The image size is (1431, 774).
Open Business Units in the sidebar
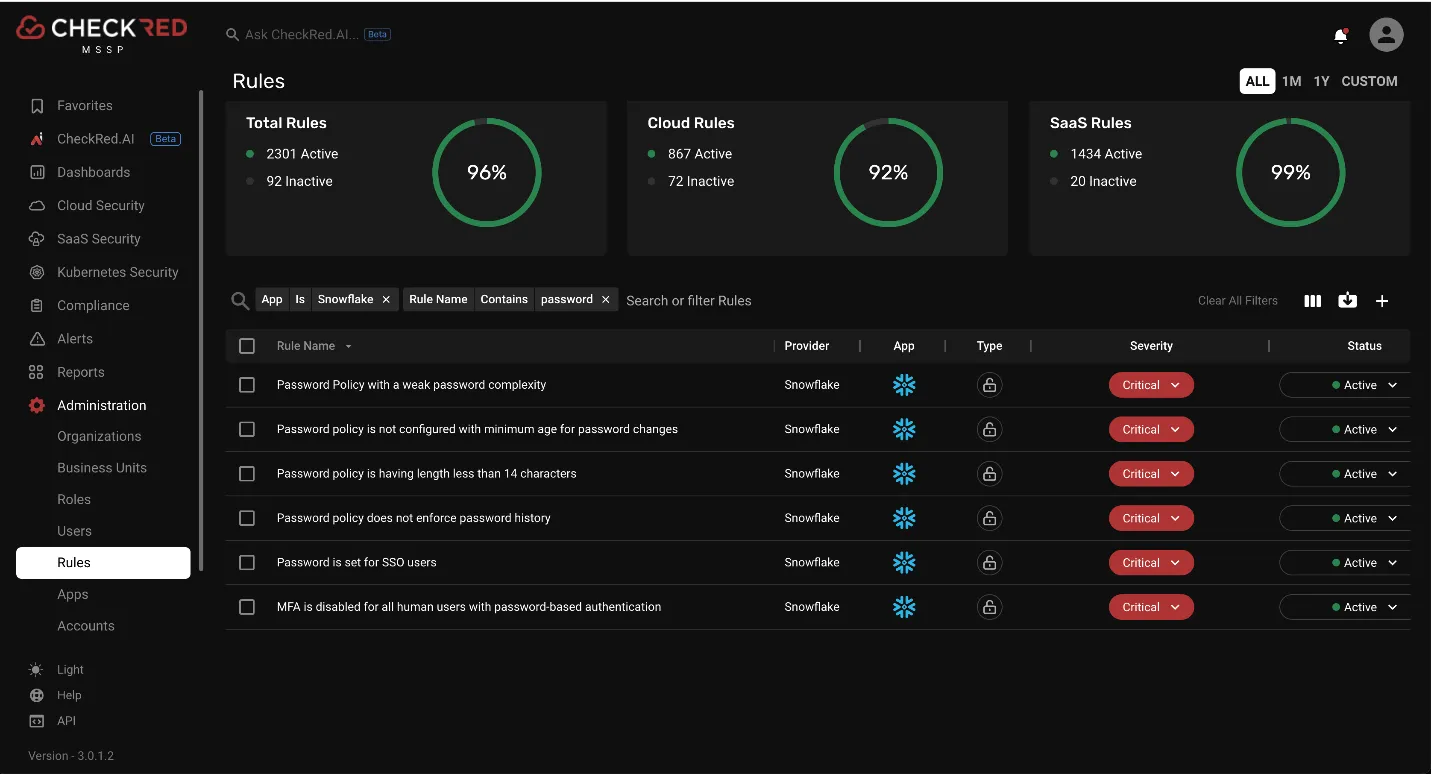[x=102, y=468]
